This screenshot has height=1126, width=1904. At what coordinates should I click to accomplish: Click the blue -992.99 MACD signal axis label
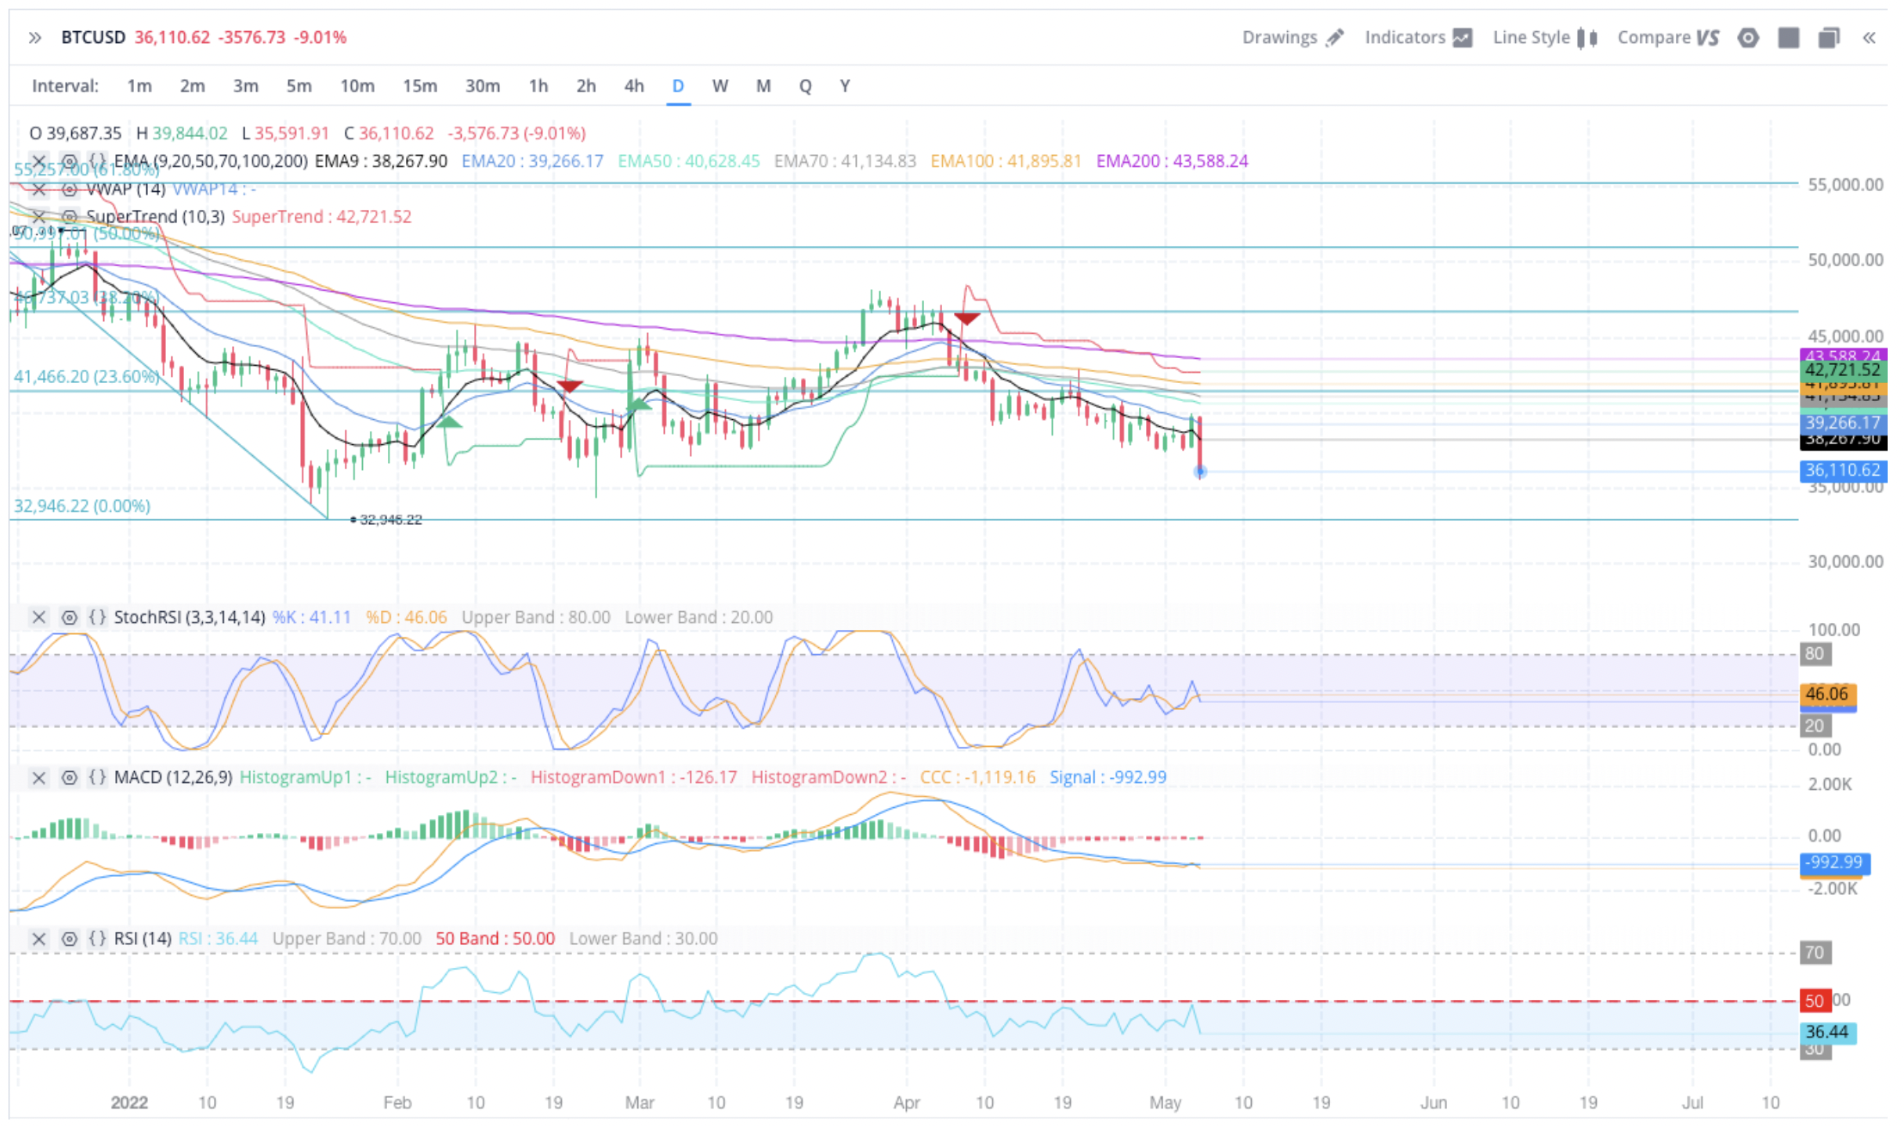tap(1834, 862)
